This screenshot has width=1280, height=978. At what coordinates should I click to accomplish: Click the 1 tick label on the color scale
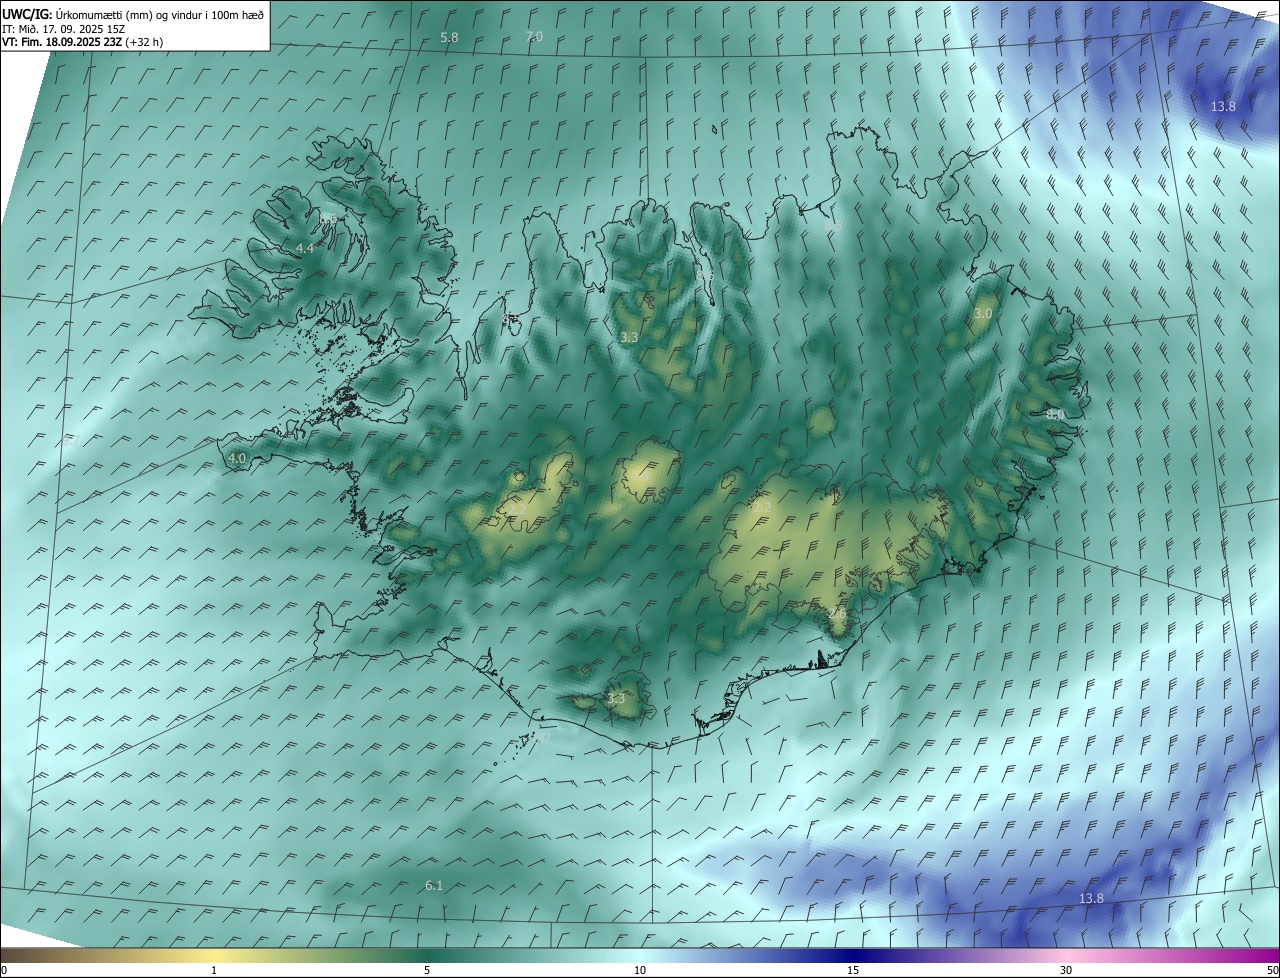214,971
